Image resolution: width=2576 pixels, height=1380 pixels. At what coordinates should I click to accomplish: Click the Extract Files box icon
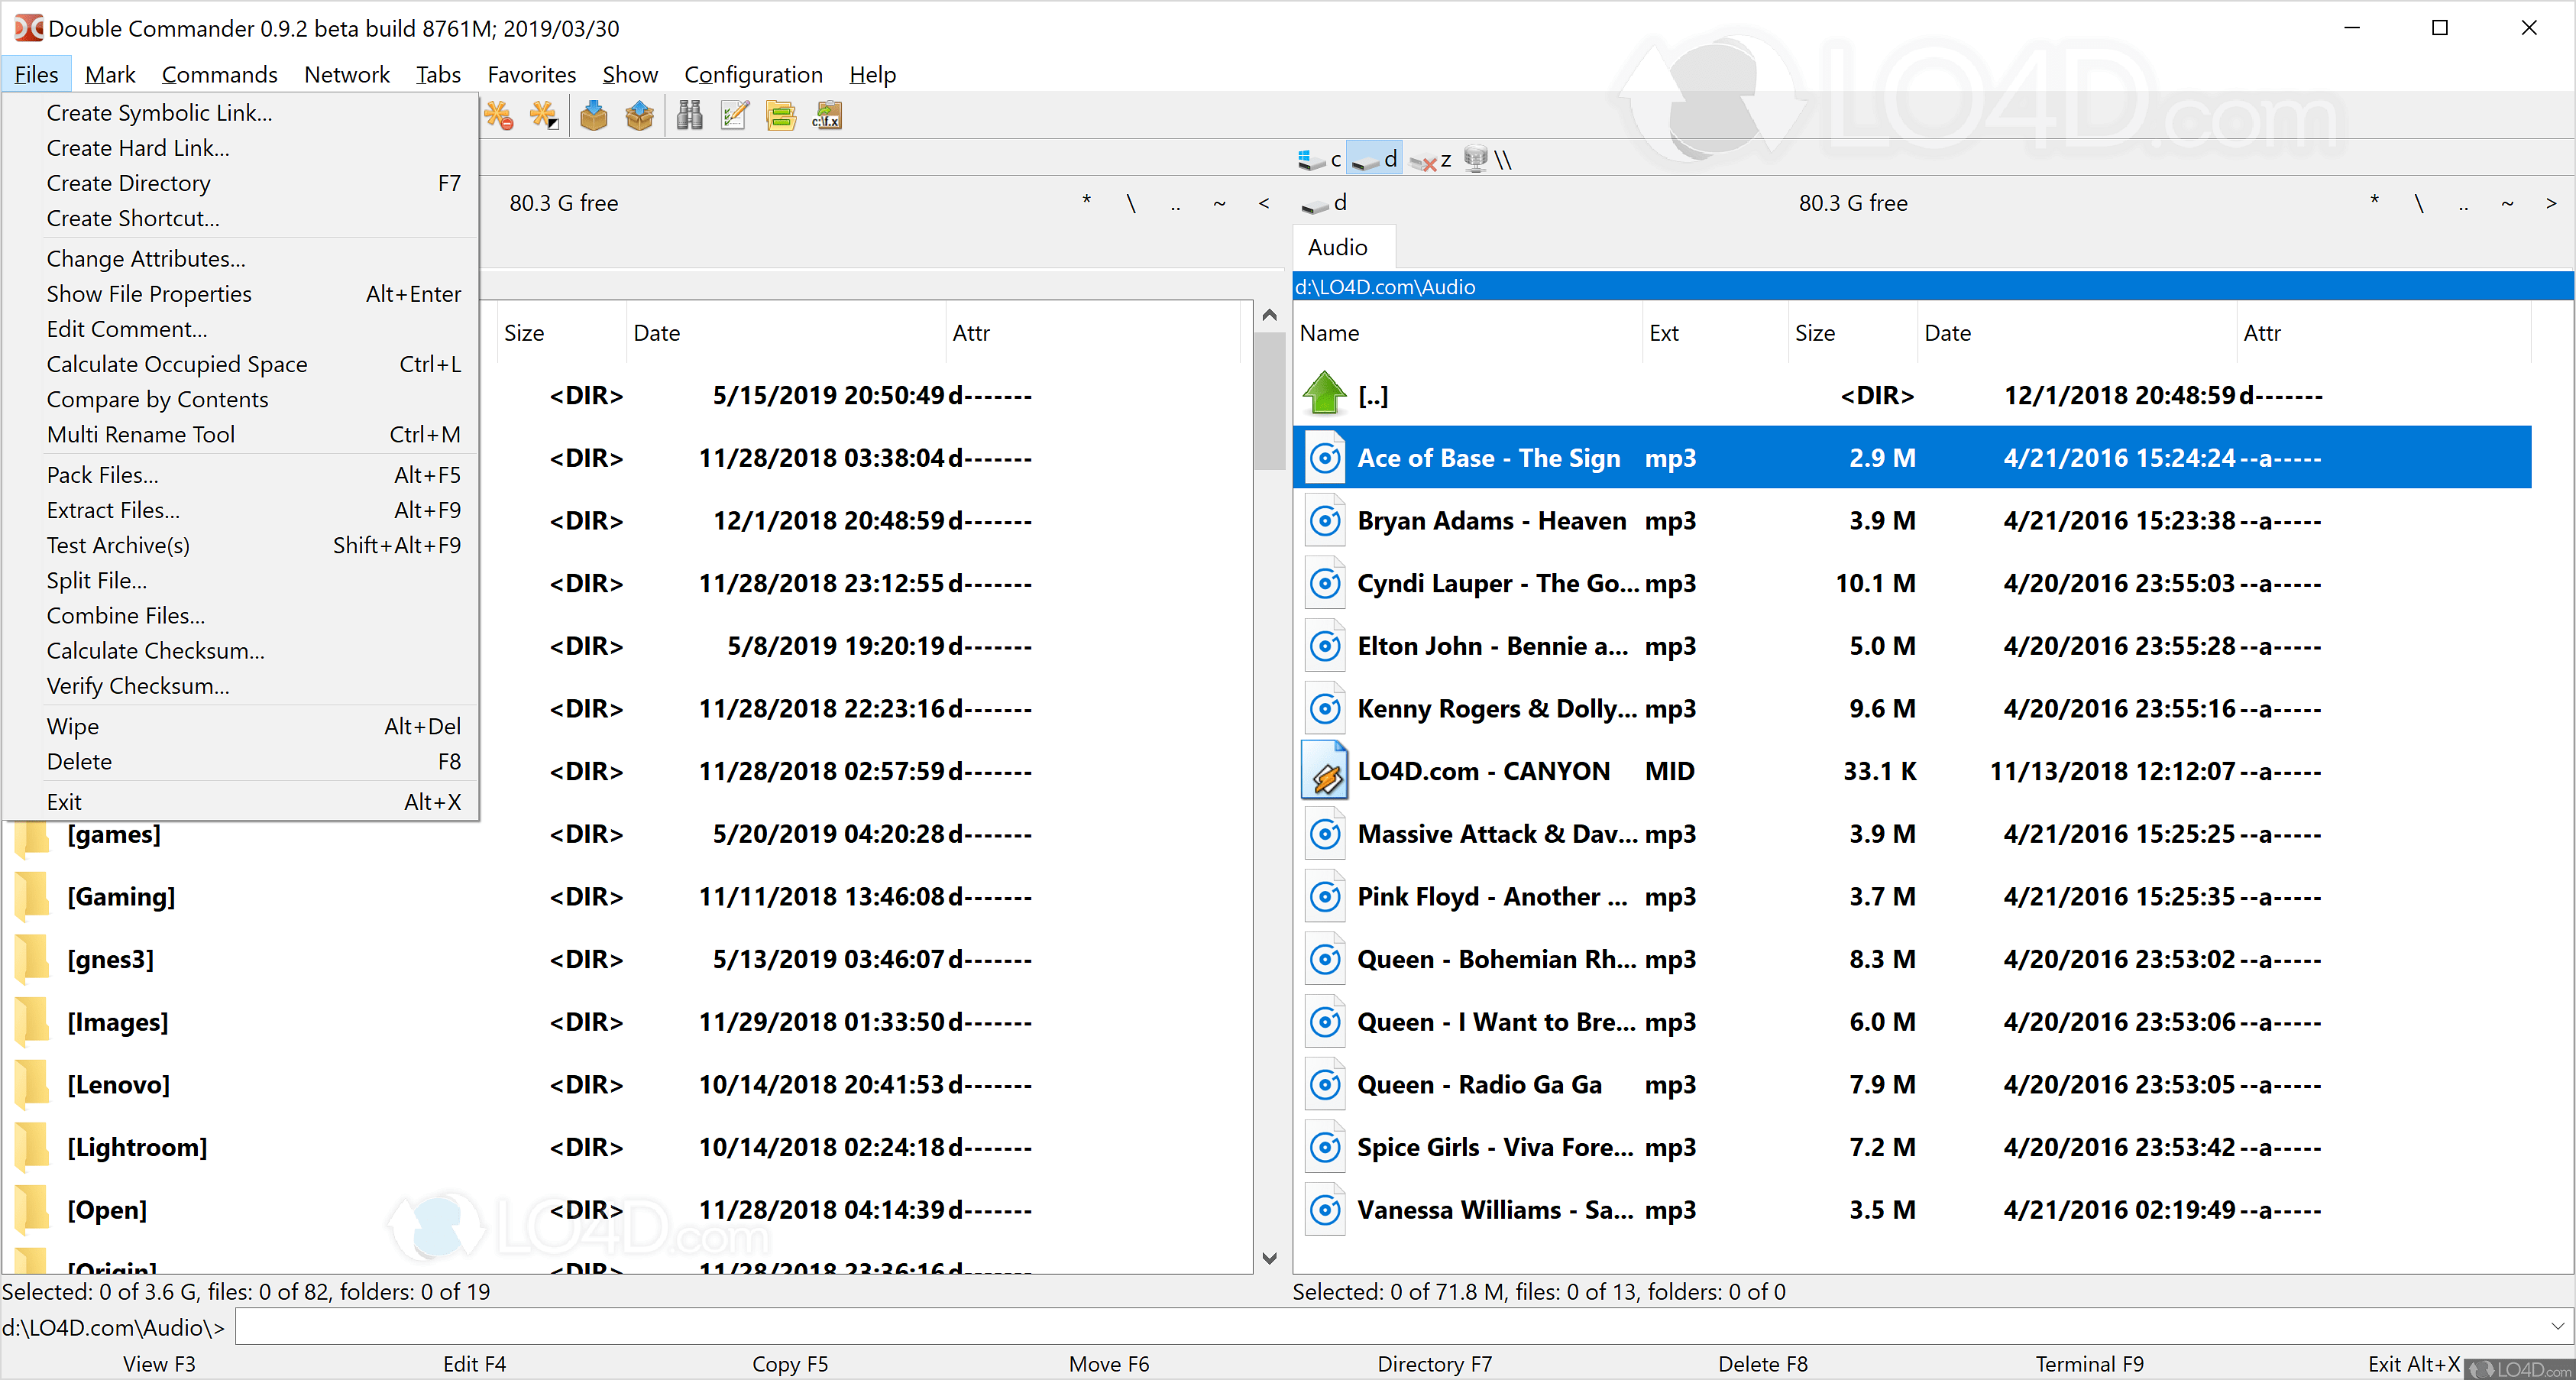click(x=640, y=116)
